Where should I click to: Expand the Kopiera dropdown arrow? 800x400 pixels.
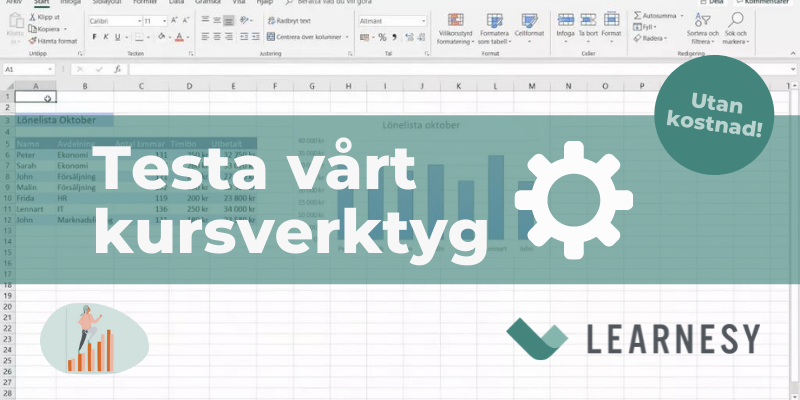[65, 29]
